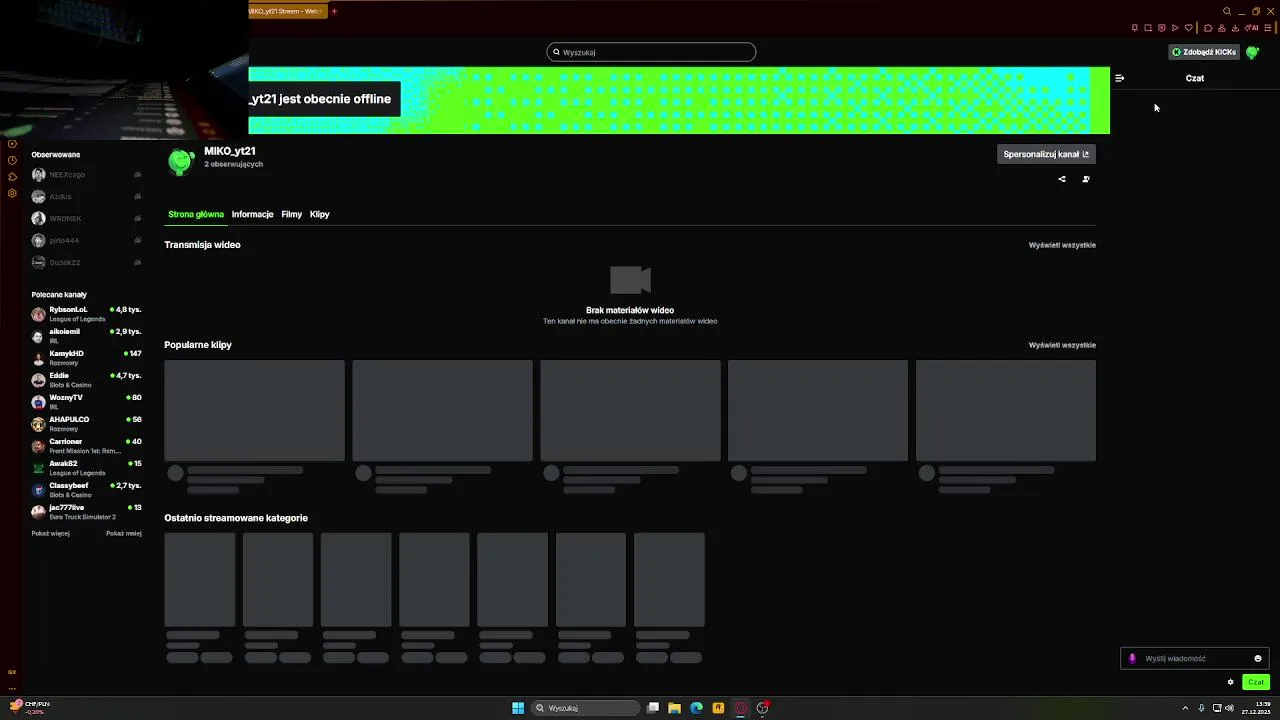Click the browser sidebar player icon
The height and width of the screenshot is (720, 1280).
[12, 144]
